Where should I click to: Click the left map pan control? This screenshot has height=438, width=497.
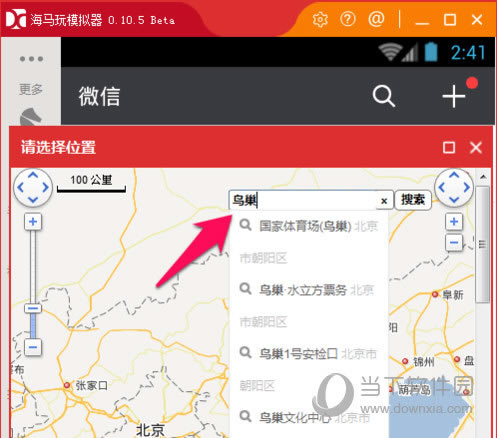[33, 187]
